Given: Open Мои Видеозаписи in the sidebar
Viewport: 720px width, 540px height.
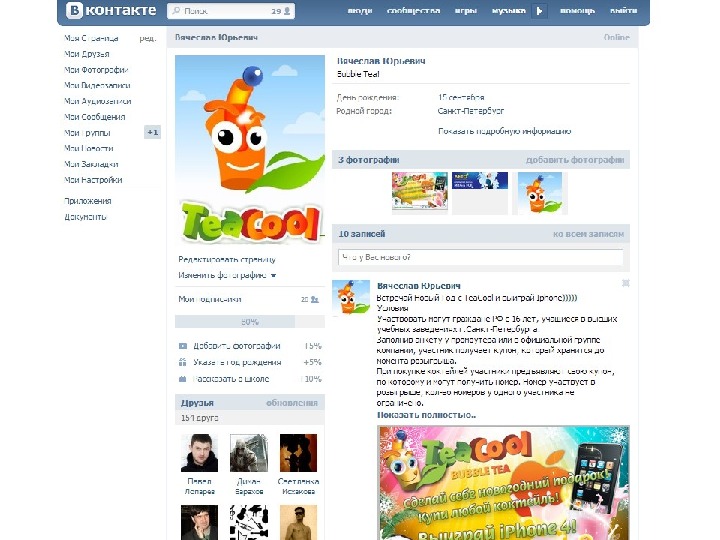Looking at the screenshot, I should [97, 85].
